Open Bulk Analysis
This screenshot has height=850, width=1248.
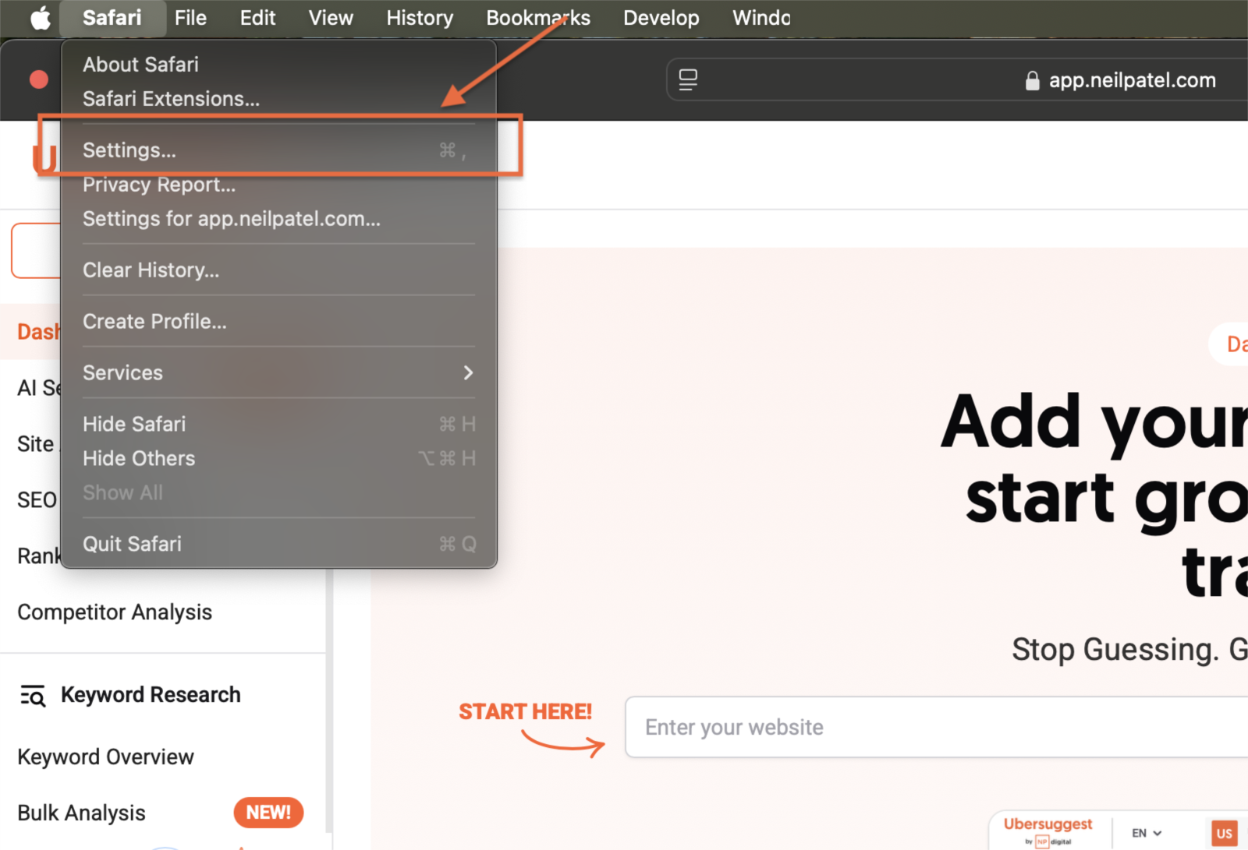click(x=81, y=813)
